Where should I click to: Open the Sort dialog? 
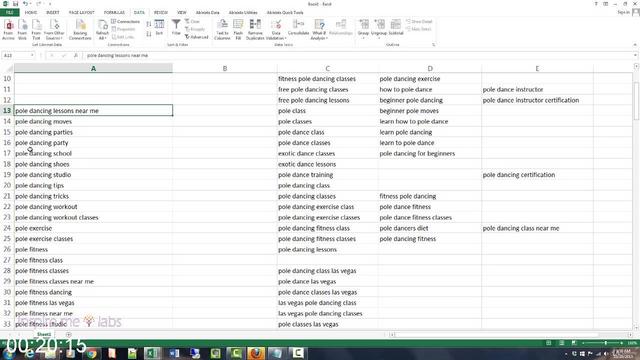[x=159, y=28]
